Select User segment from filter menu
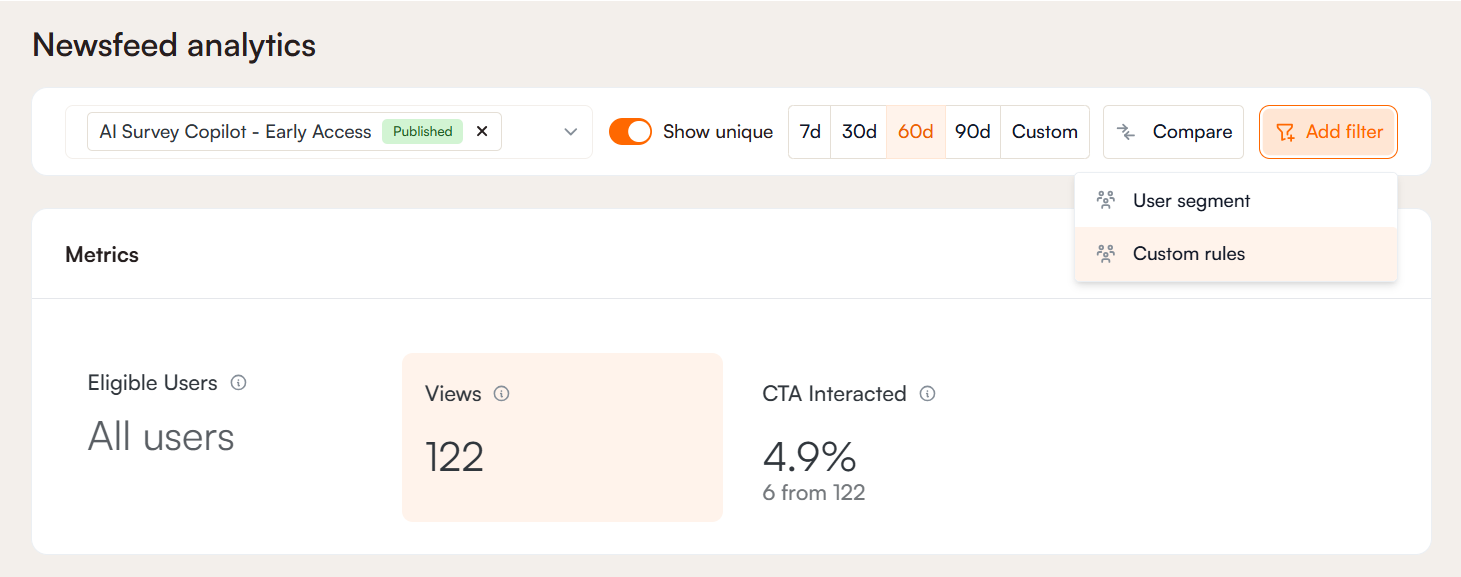Viewport: 1461px width, 577px height. (x=1191, y=201)
